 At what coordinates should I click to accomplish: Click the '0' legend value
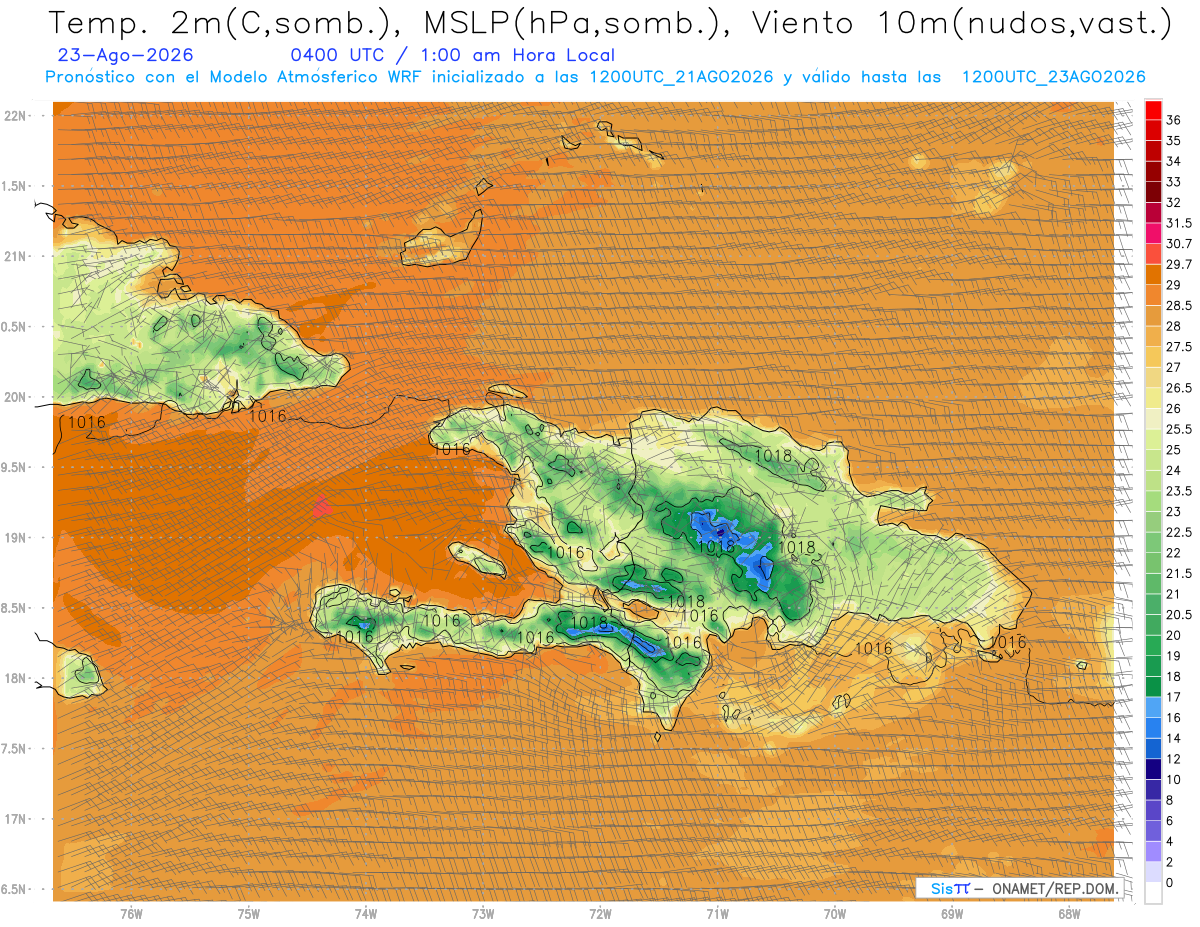click(1171, 883)
